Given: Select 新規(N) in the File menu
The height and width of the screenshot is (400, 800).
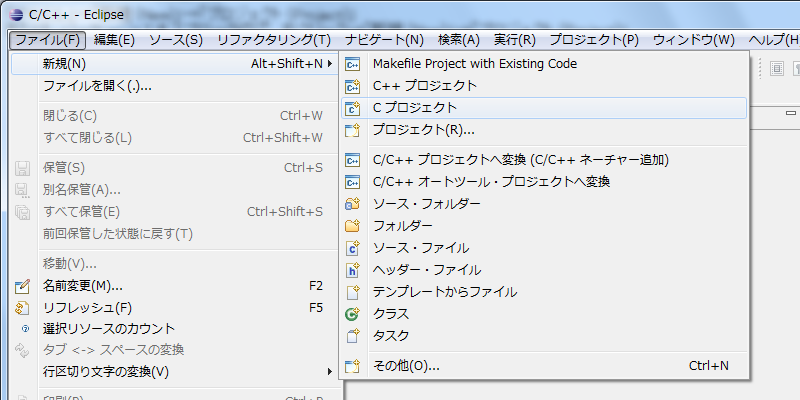Looking at the screenshot, I should (x=174, y=64).
